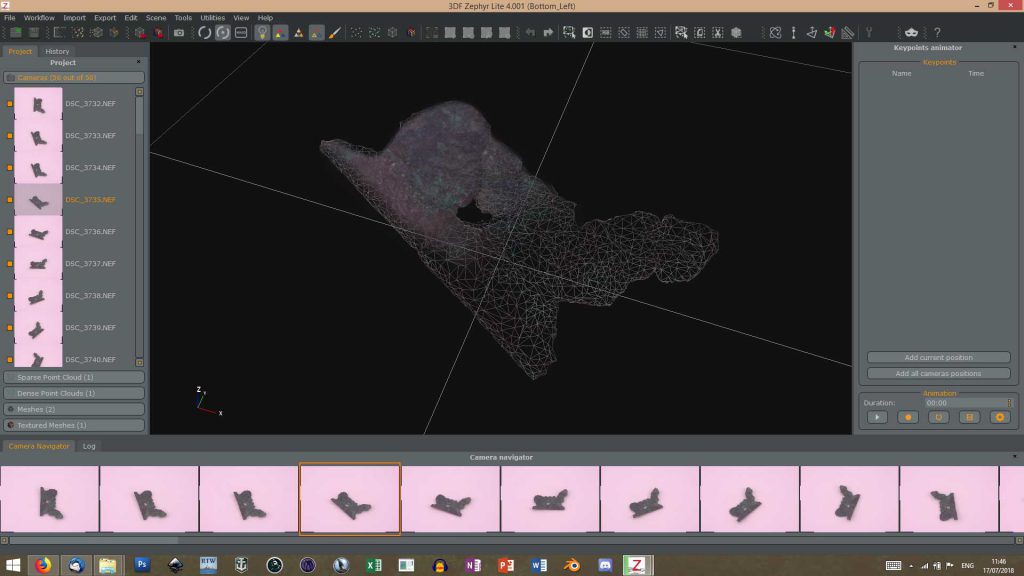Open Photoshop from the taskbar
Screen dimensions: 1024x576
coord(142,565)
